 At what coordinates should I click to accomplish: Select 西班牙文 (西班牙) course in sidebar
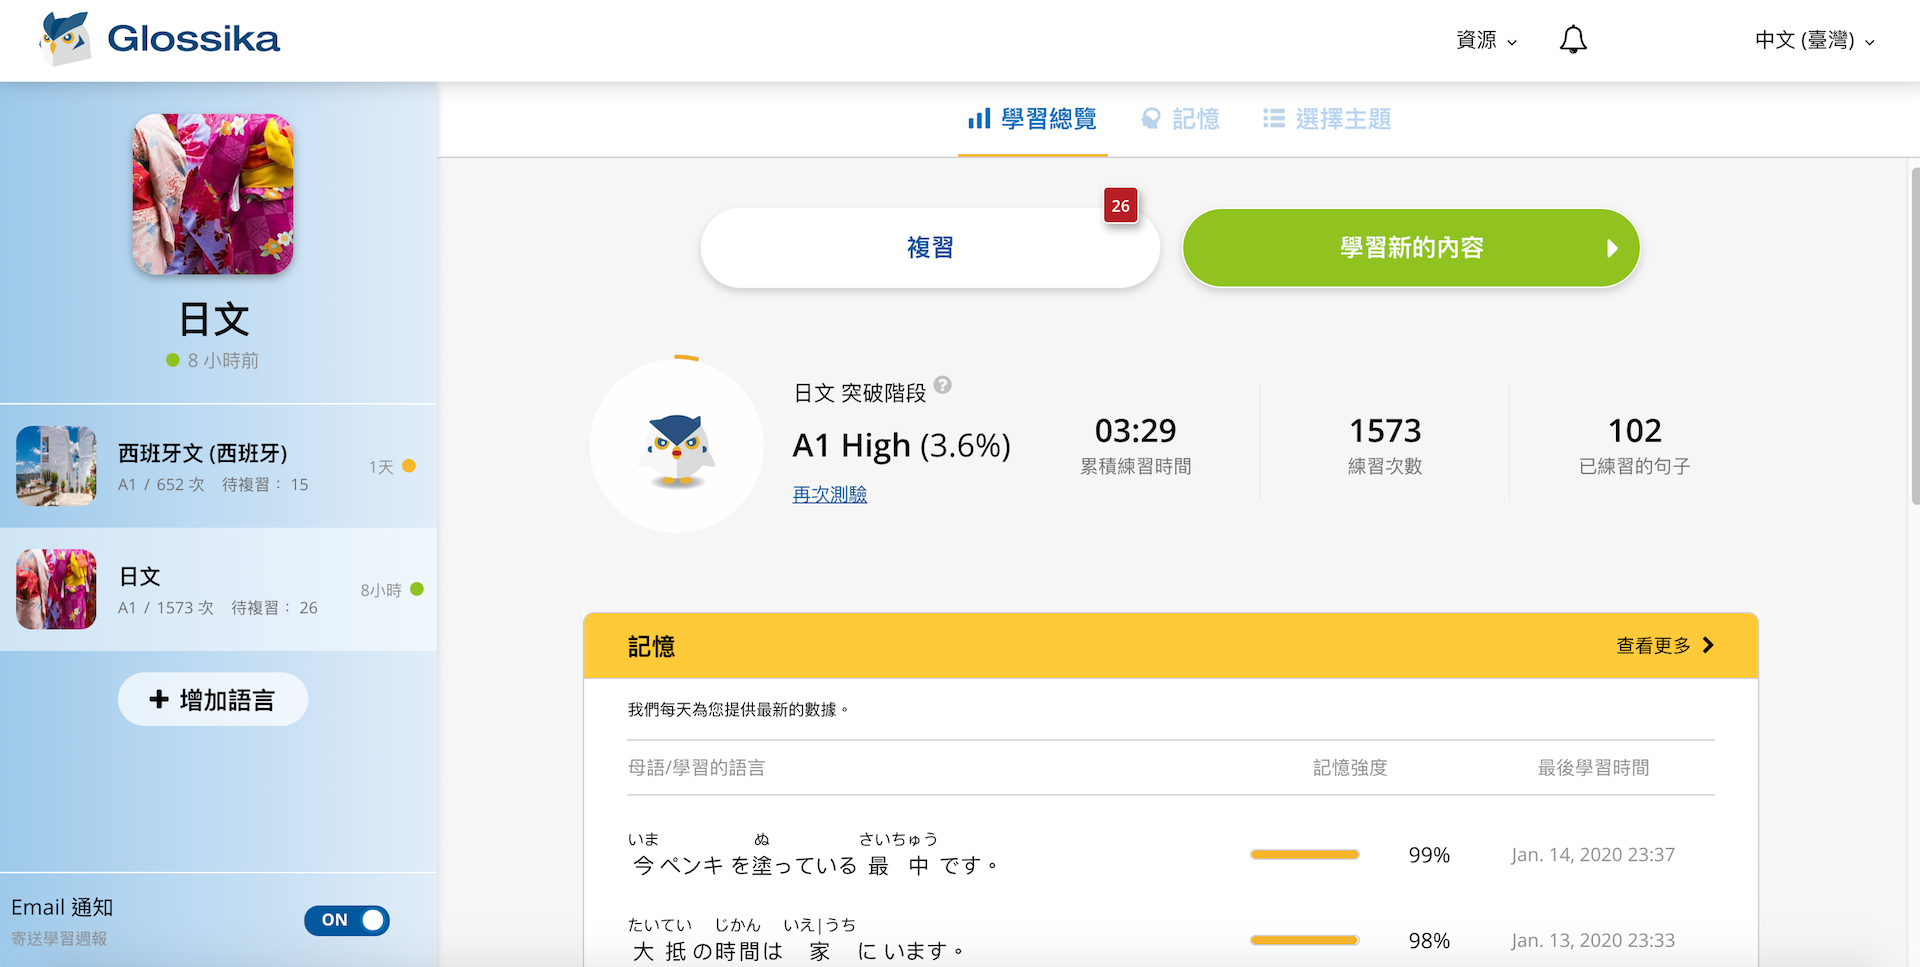coord(218,467)
